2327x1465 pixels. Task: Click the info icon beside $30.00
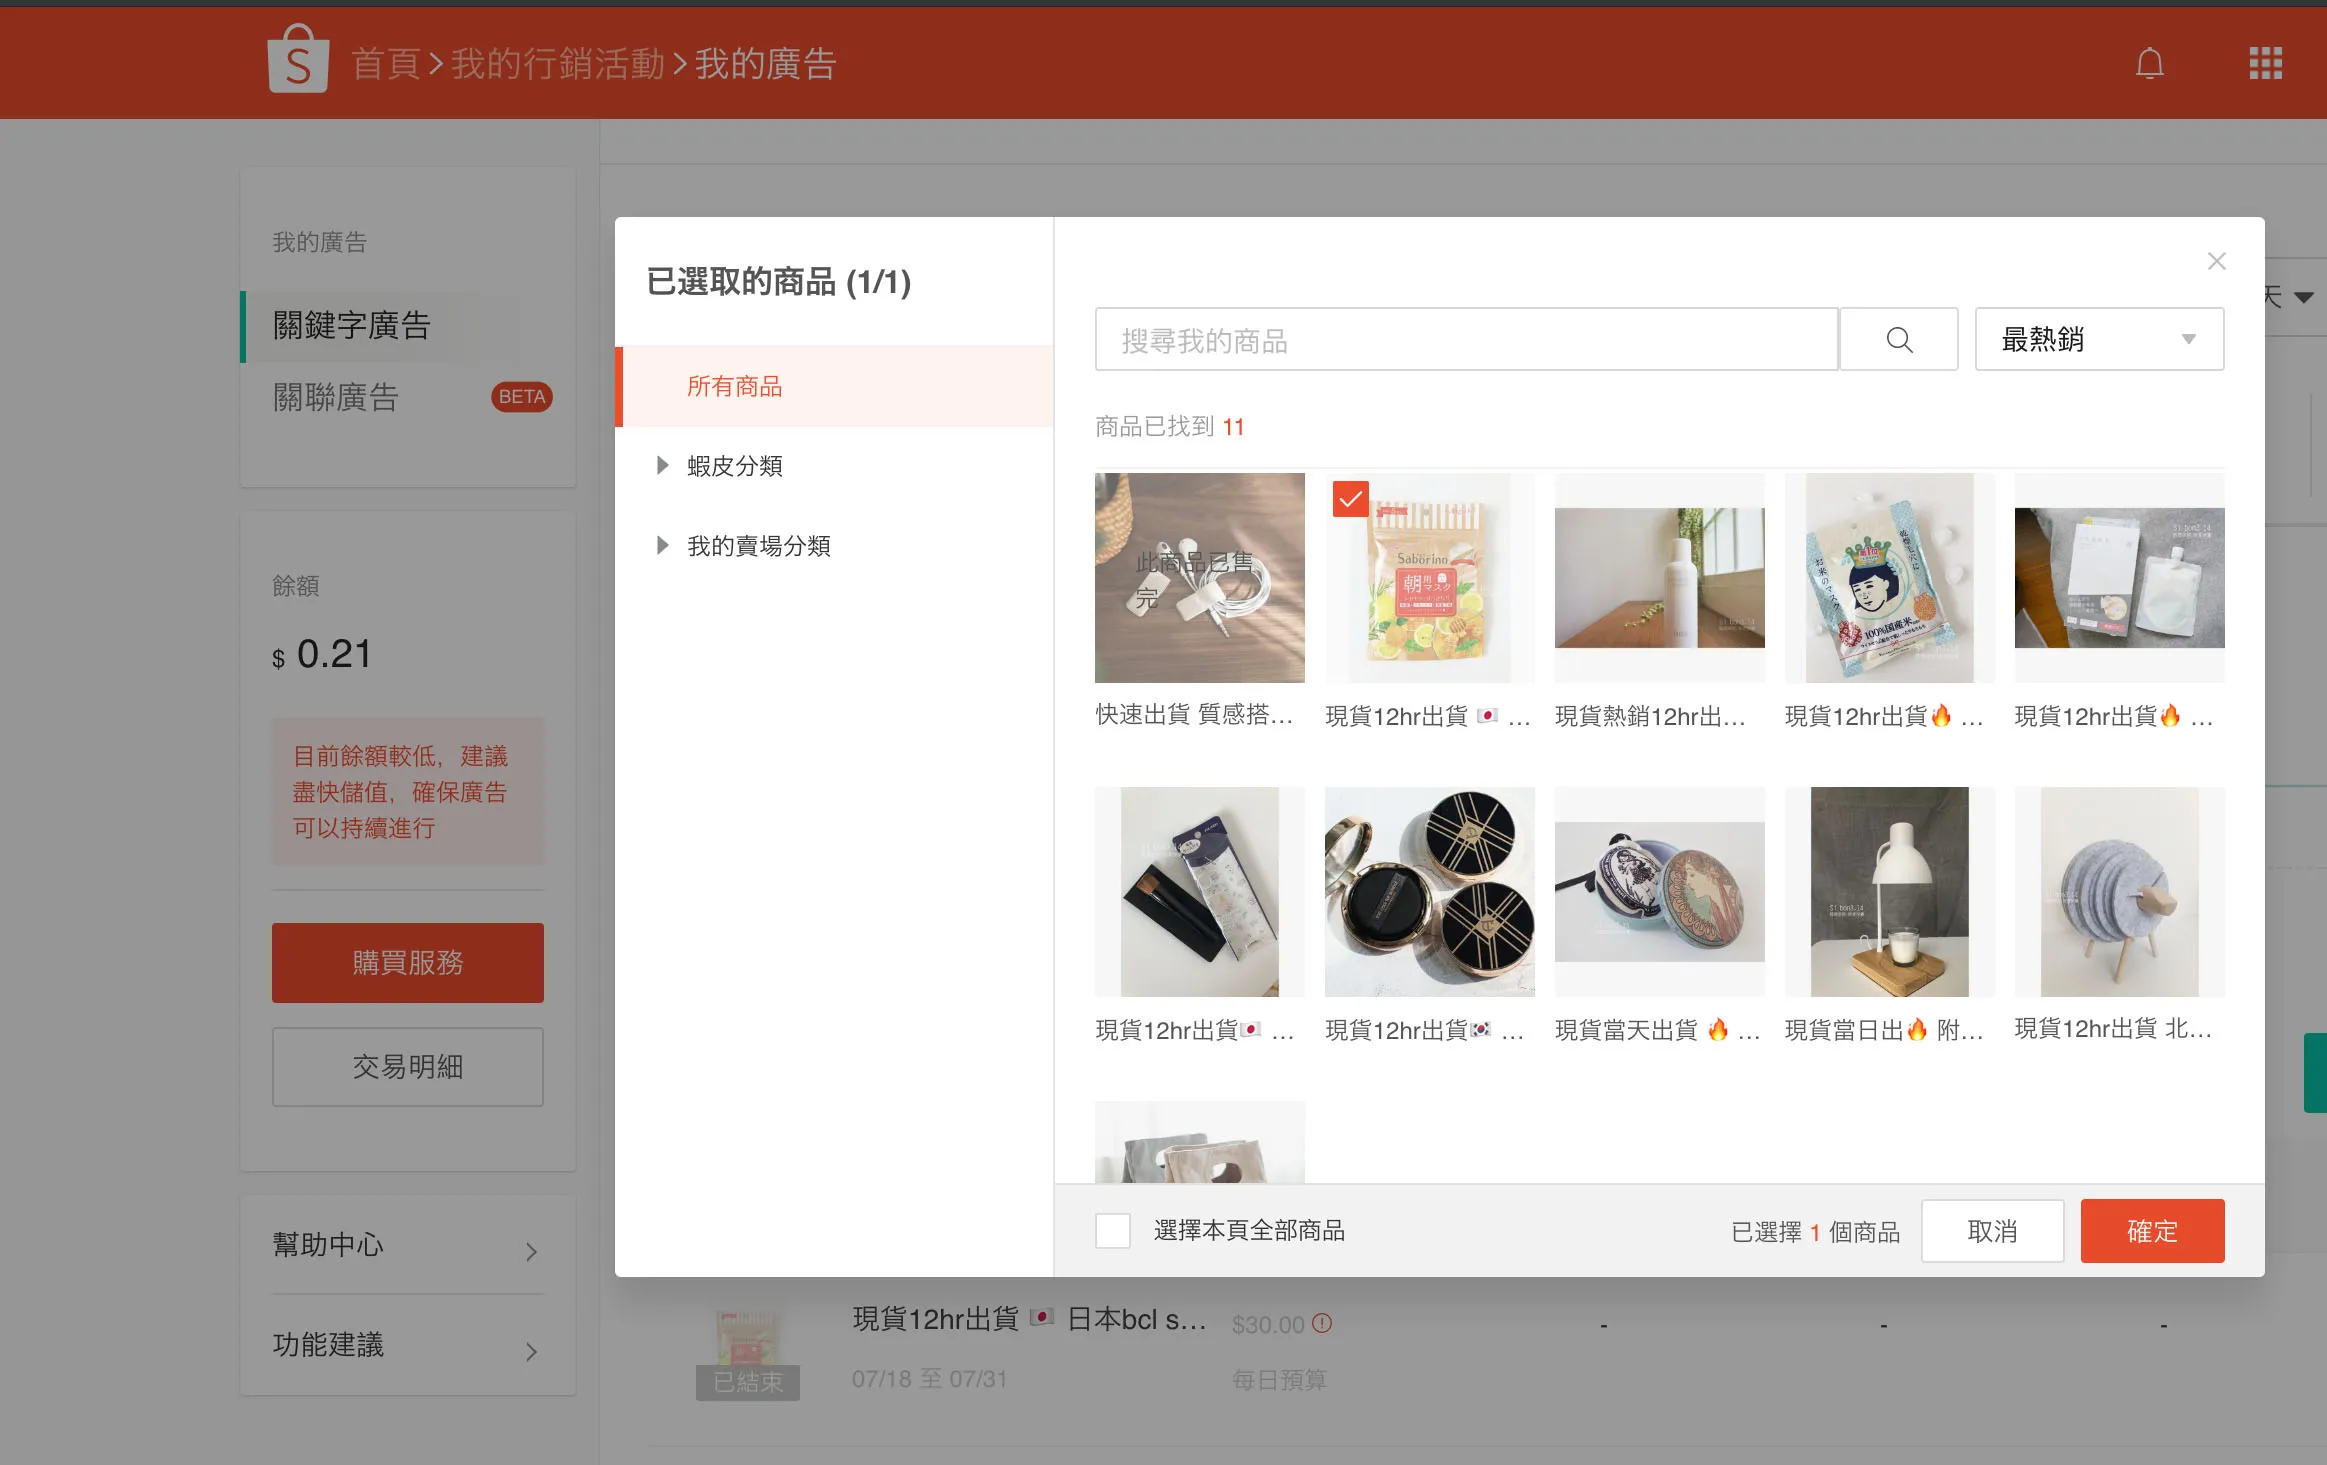(x=1322, y=1323)
